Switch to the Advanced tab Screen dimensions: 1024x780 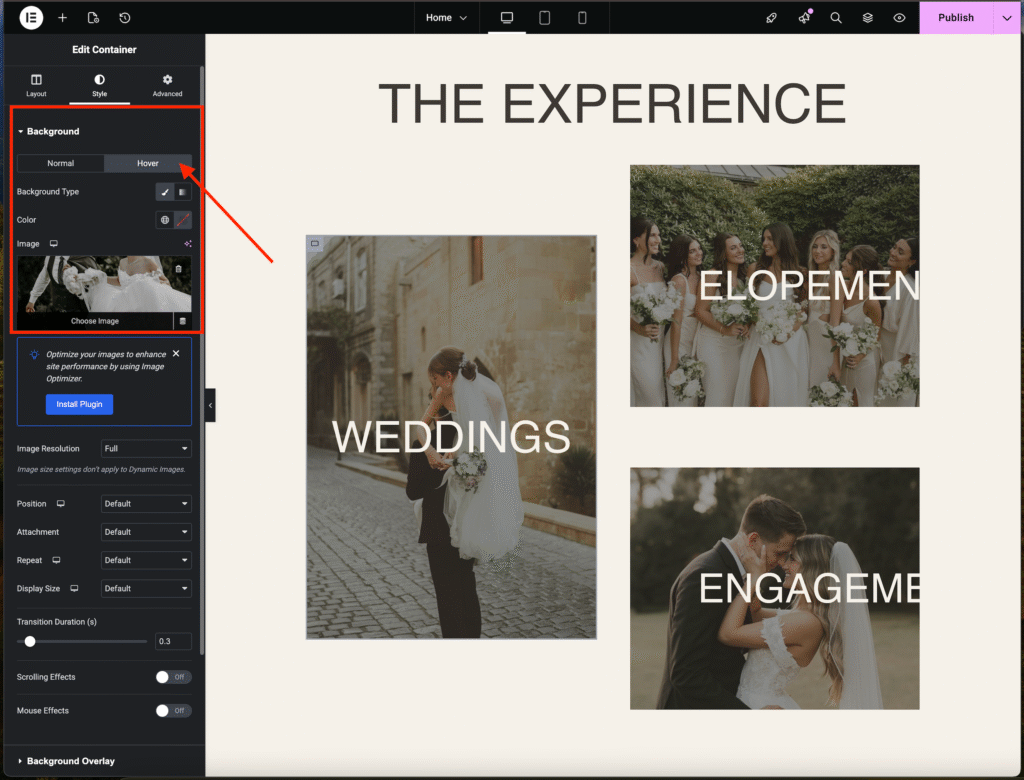pyautogui.click(x=167, y=85)
